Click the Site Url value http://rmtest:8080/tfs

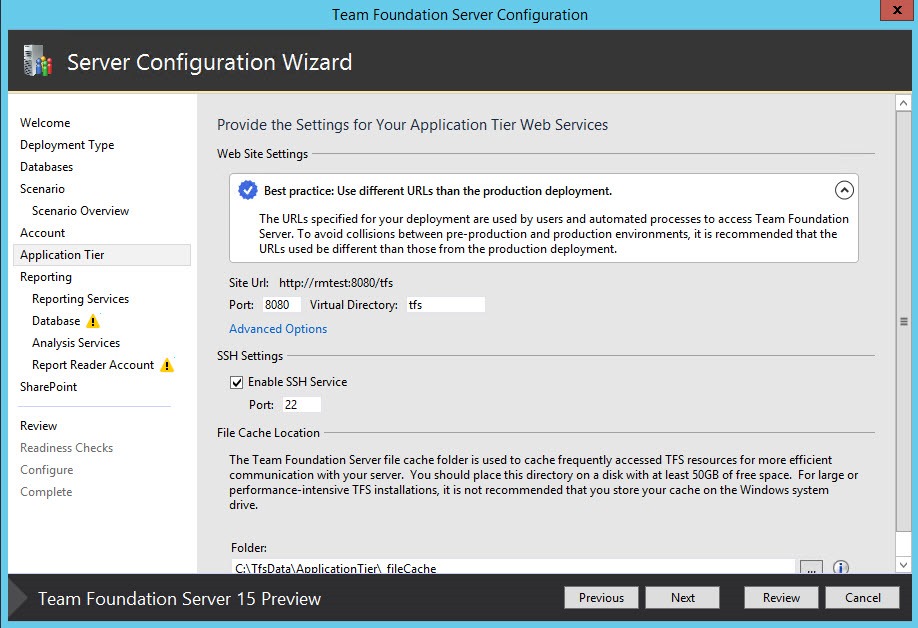(x=336, y=283)
